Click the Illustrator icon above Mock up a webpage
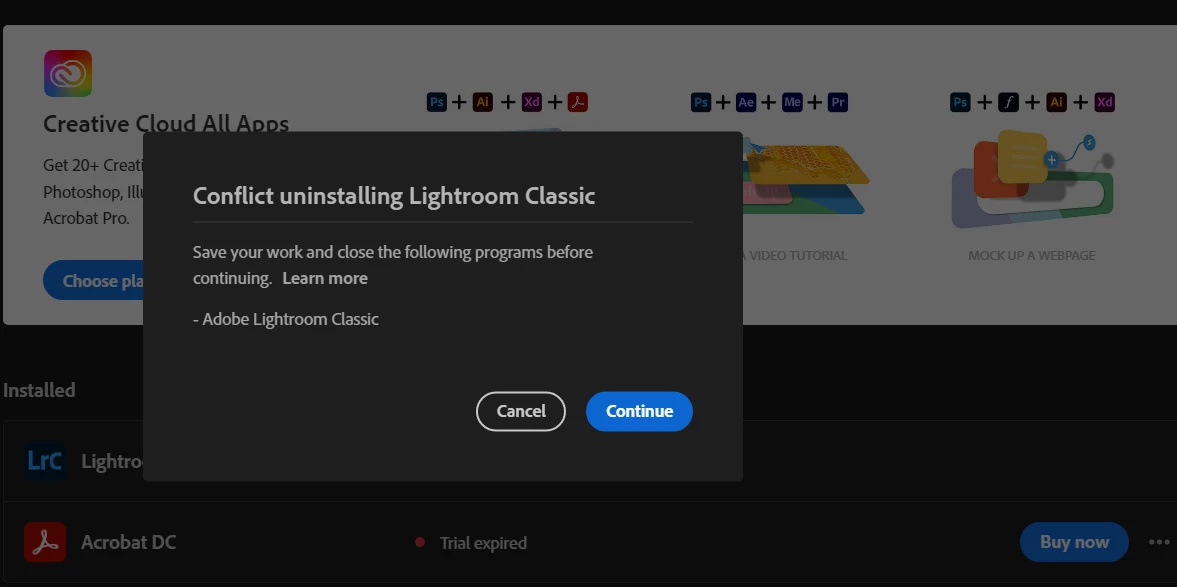The image size is (1177, 587). [x=1056, y=102]
